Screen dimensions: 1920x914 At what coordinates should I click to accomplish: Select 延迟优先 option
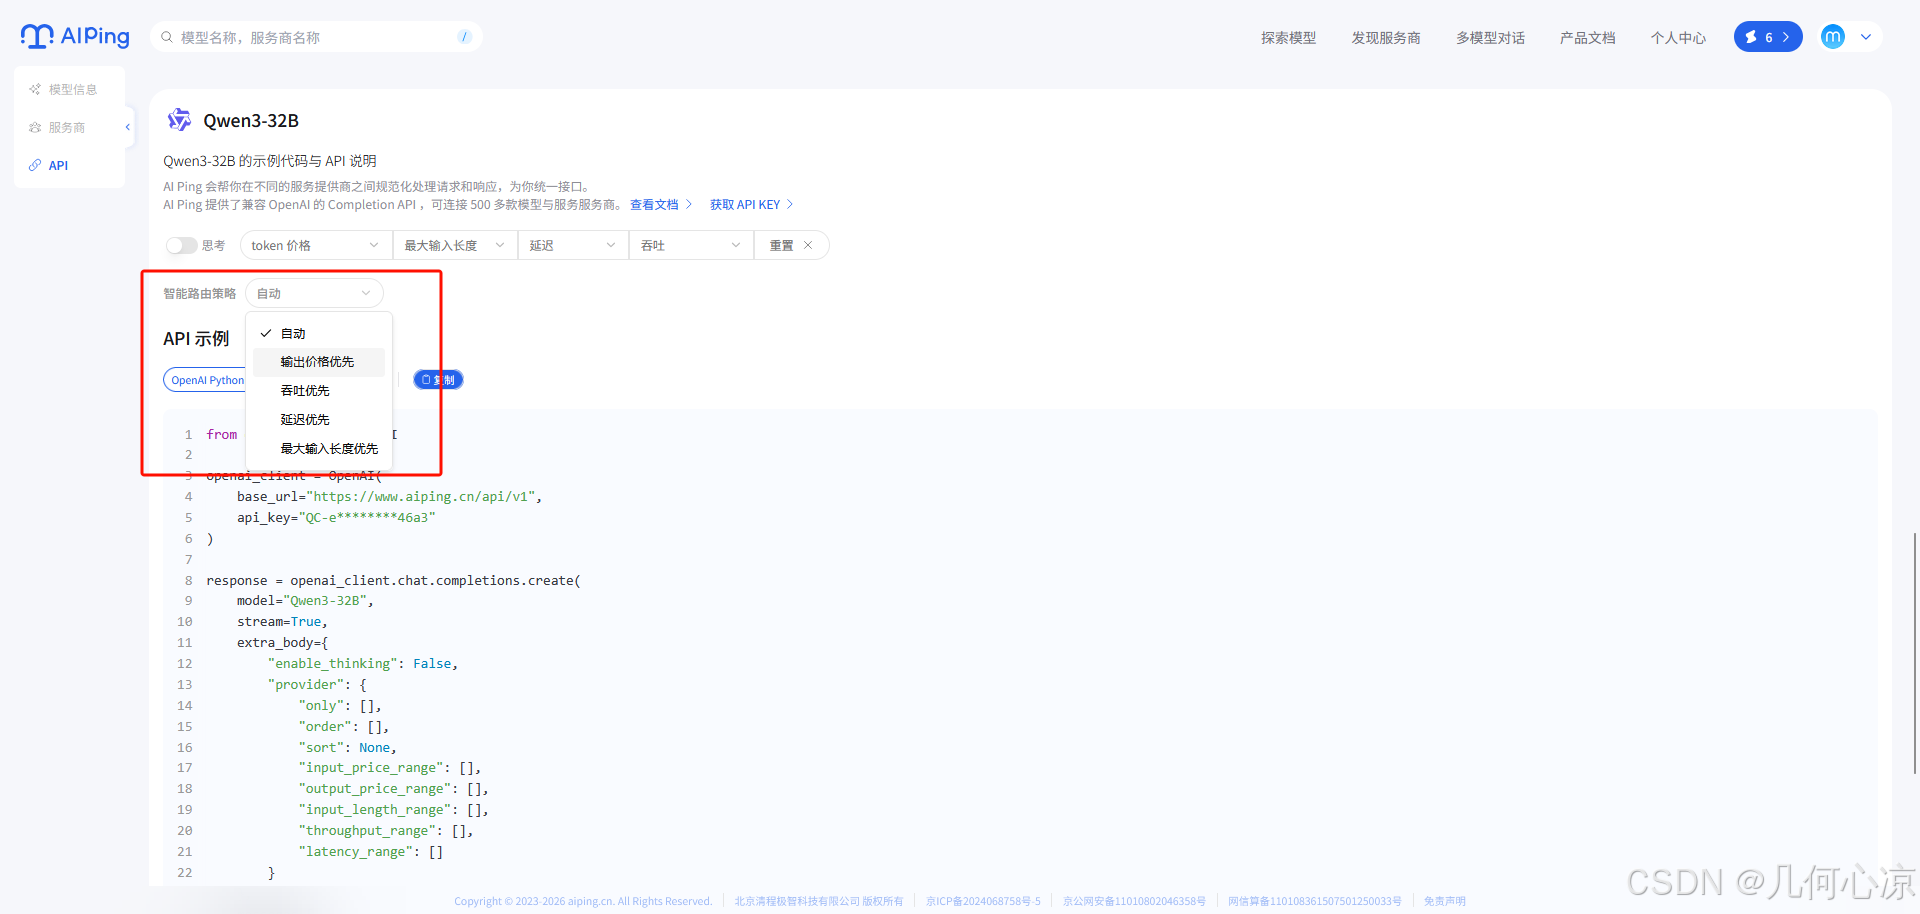click(319, 420)
